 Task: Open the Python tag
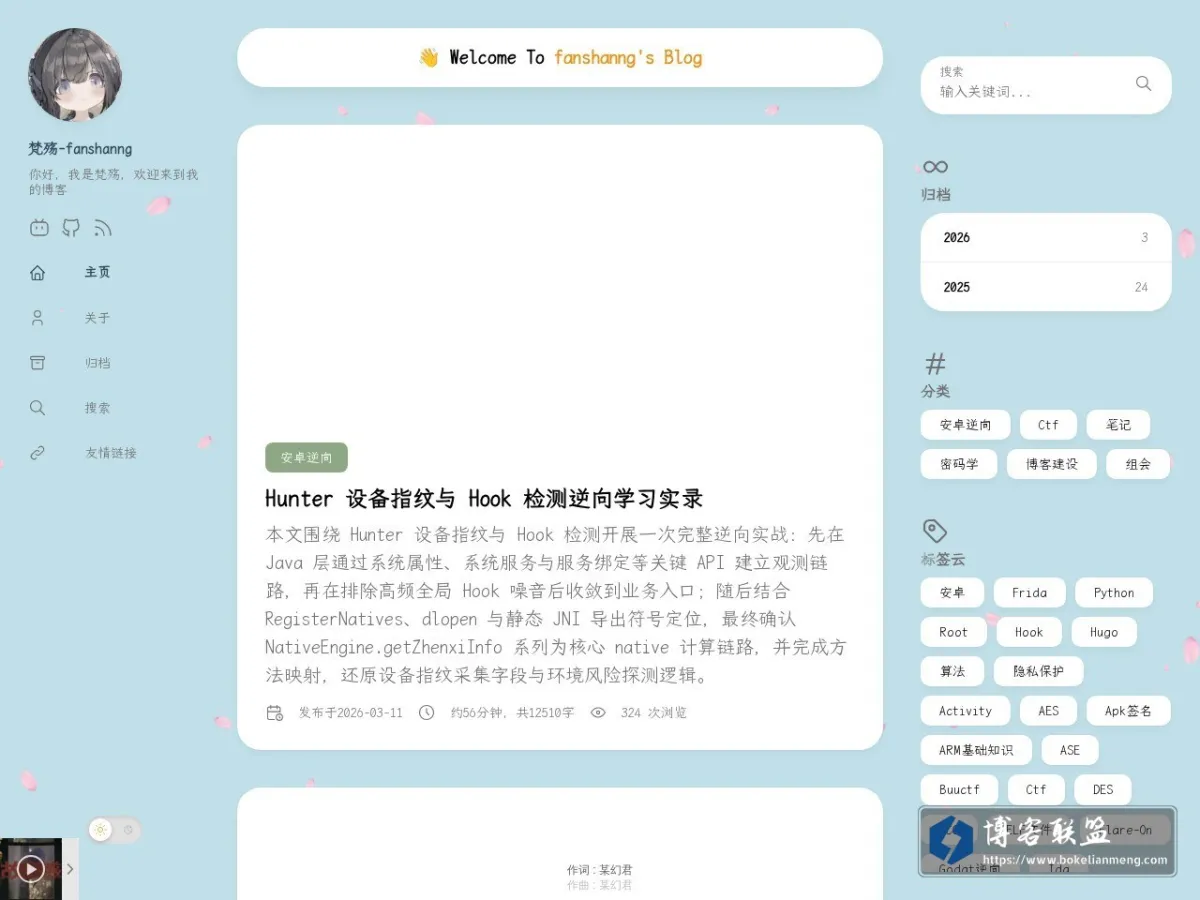1114,593
